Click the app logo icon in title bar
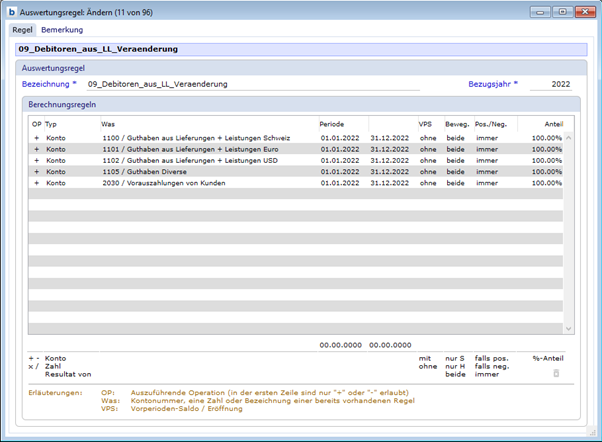Viewport: 602px width, 442px height. pos(11,11)
